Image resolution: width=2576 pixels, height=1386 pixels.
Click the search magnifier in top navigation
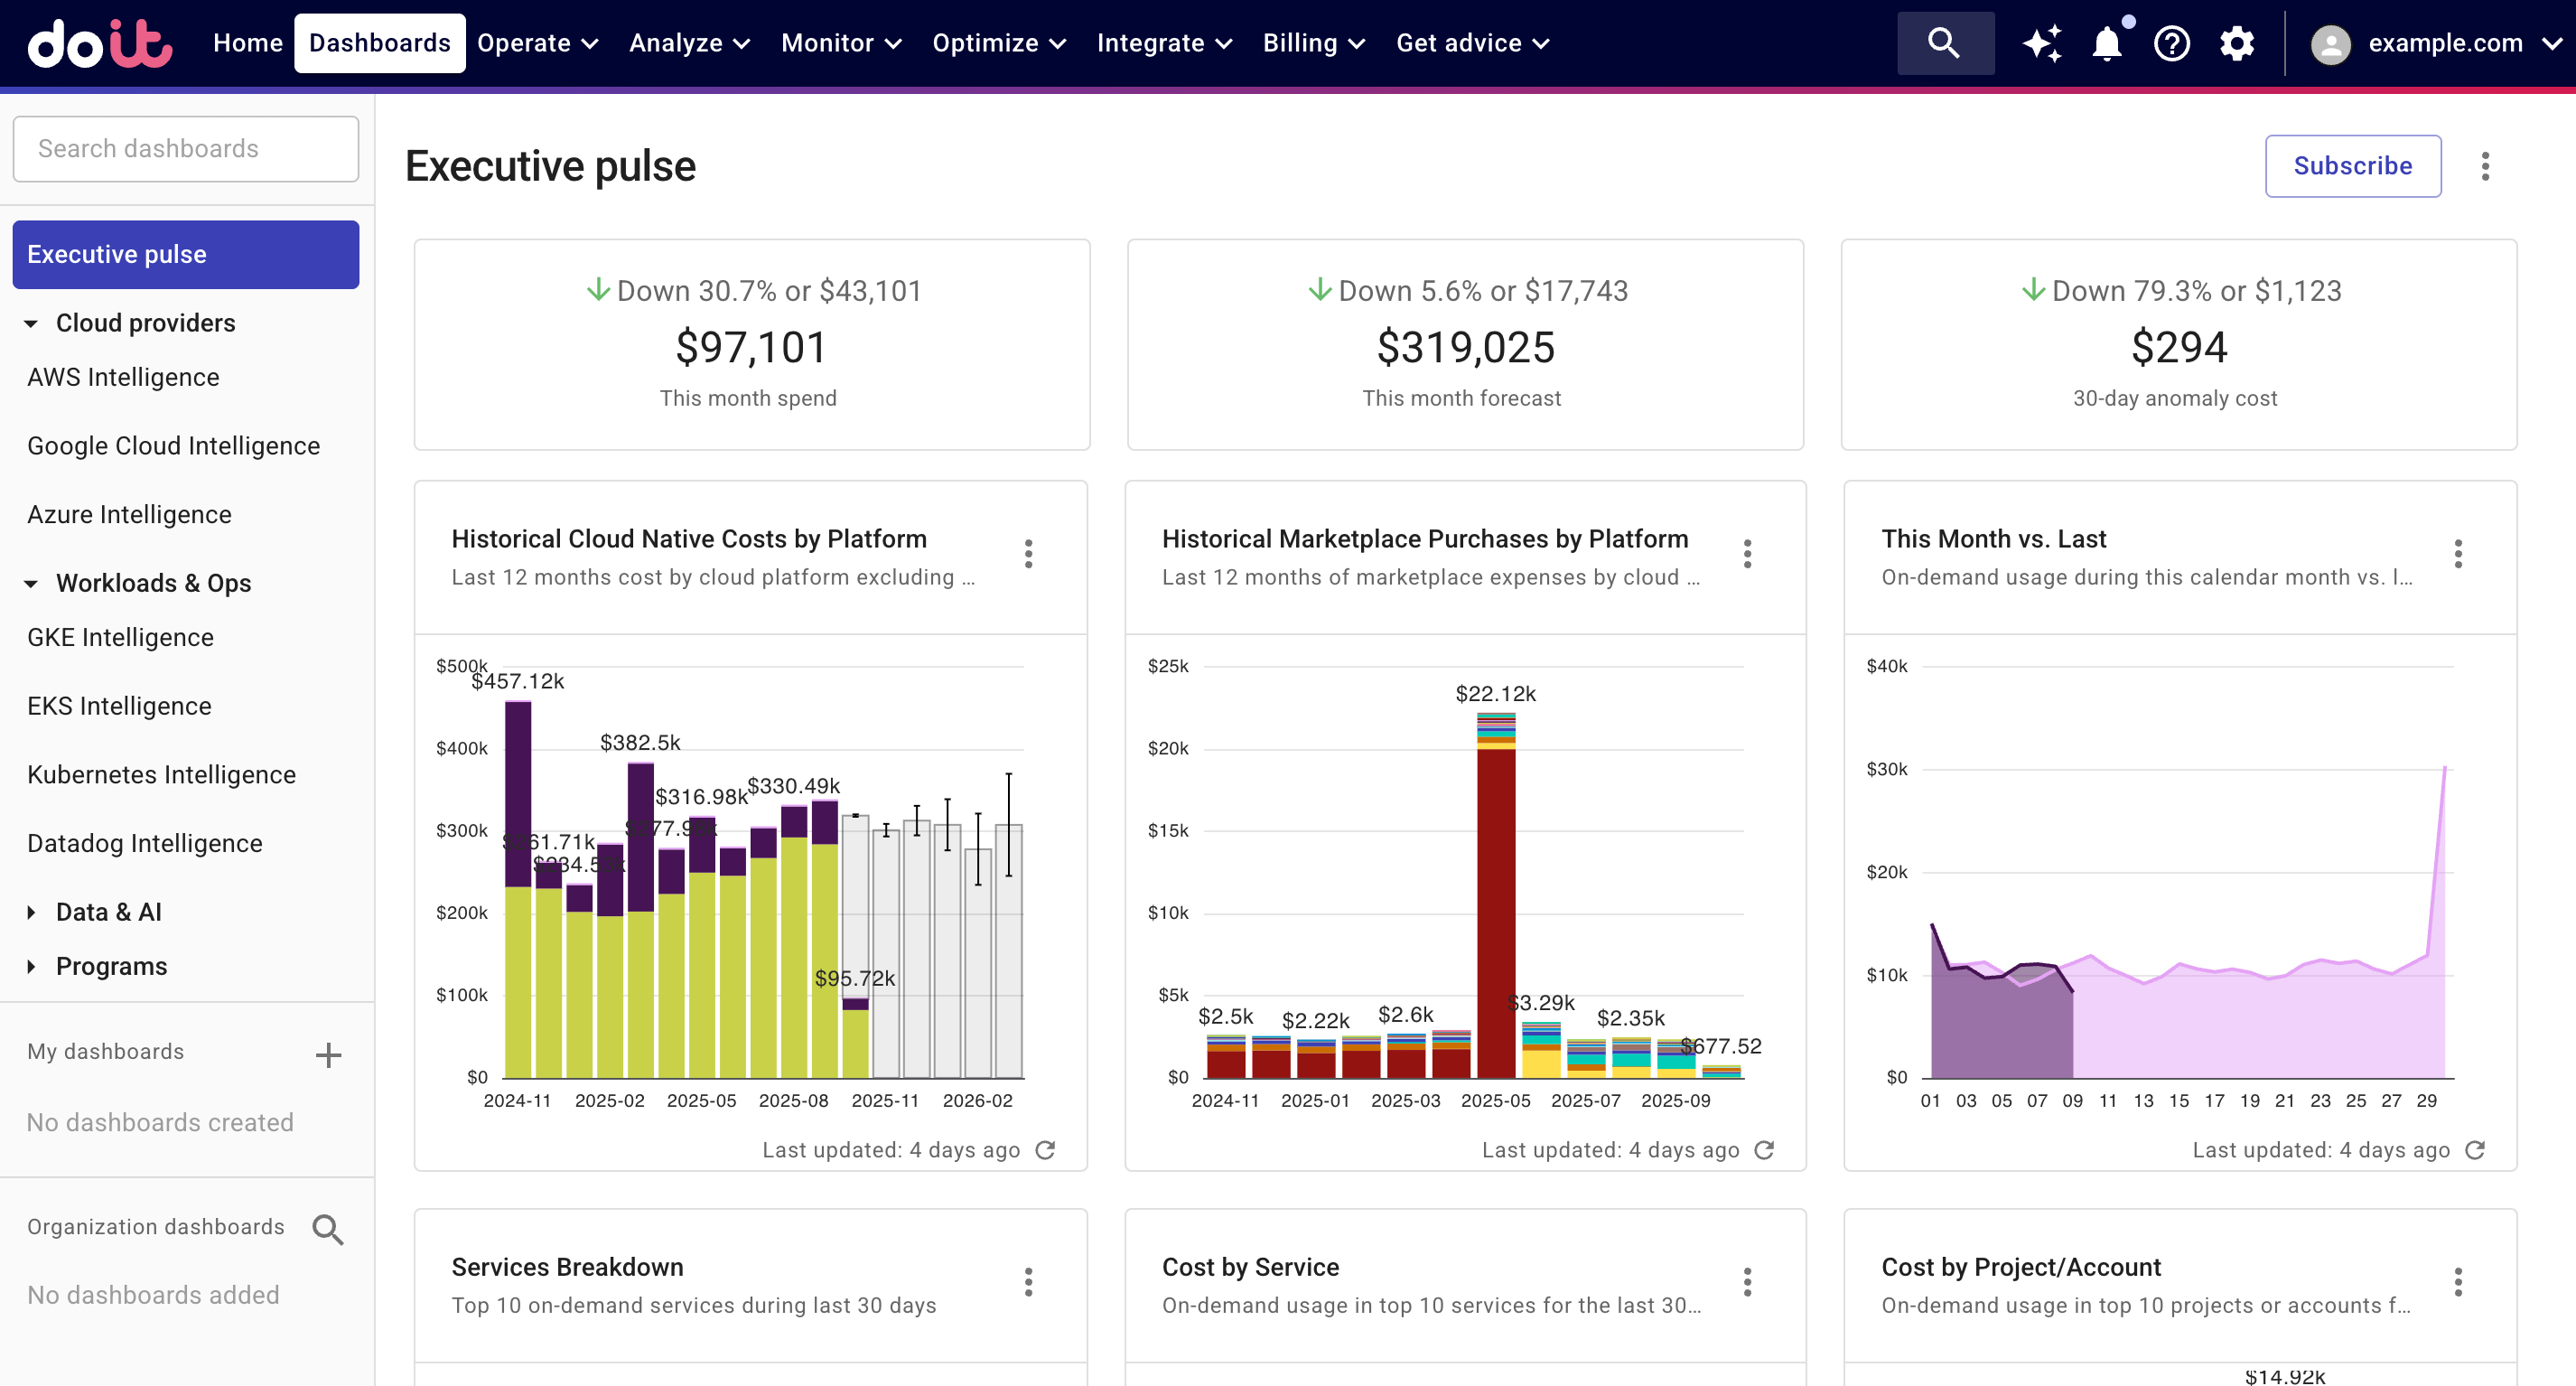1944,43
